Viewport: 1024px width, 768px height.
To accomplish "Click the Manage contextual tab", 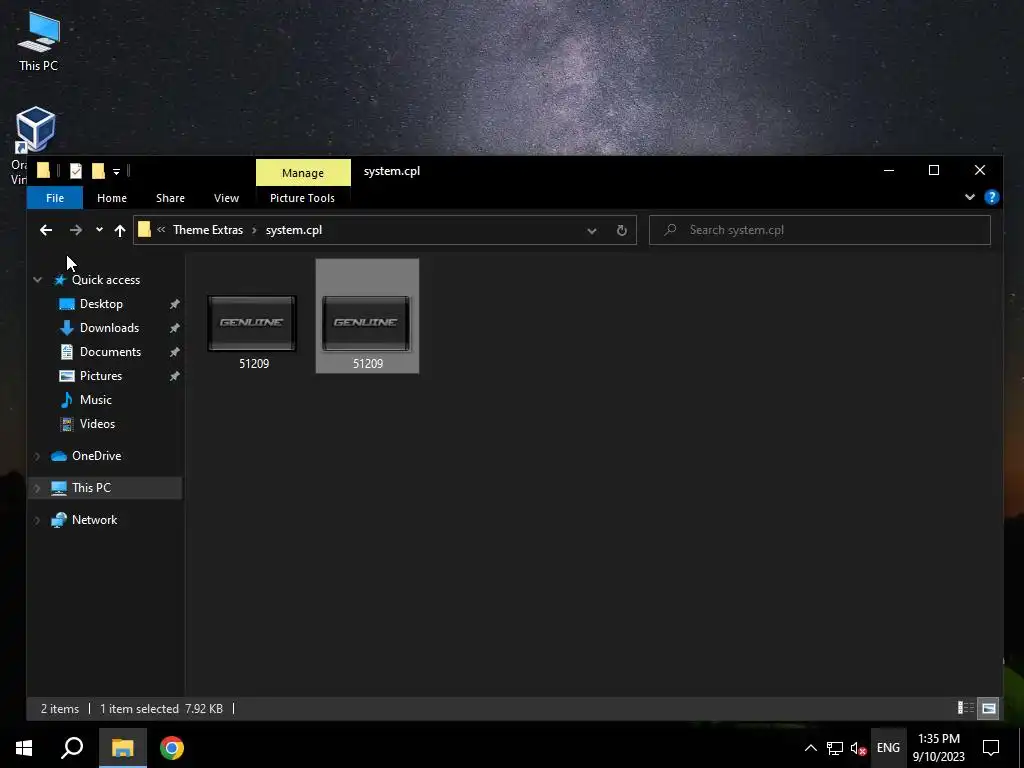I will tap(303, 172).
